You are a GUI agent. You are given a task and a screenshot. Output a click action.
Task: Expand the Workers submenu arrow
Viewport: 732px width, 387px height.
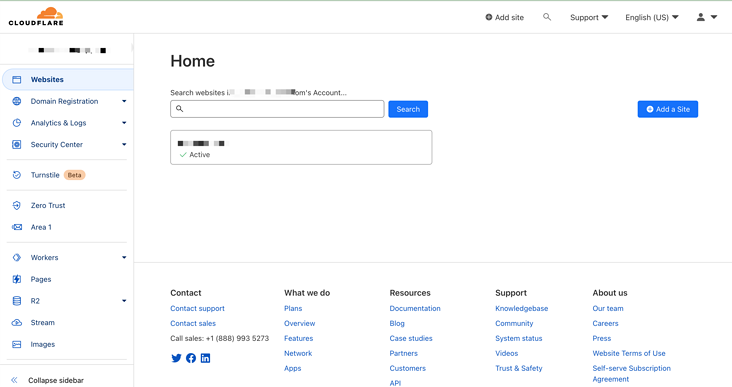[124, 257]
